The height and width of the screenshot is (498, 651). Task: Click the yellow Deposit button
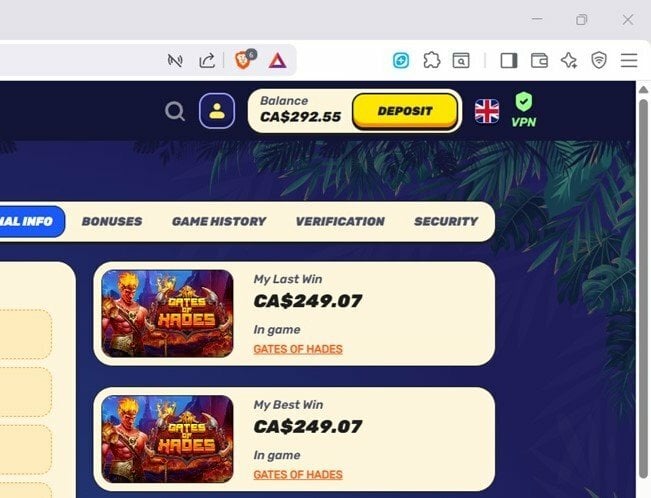tap(405, 111)
